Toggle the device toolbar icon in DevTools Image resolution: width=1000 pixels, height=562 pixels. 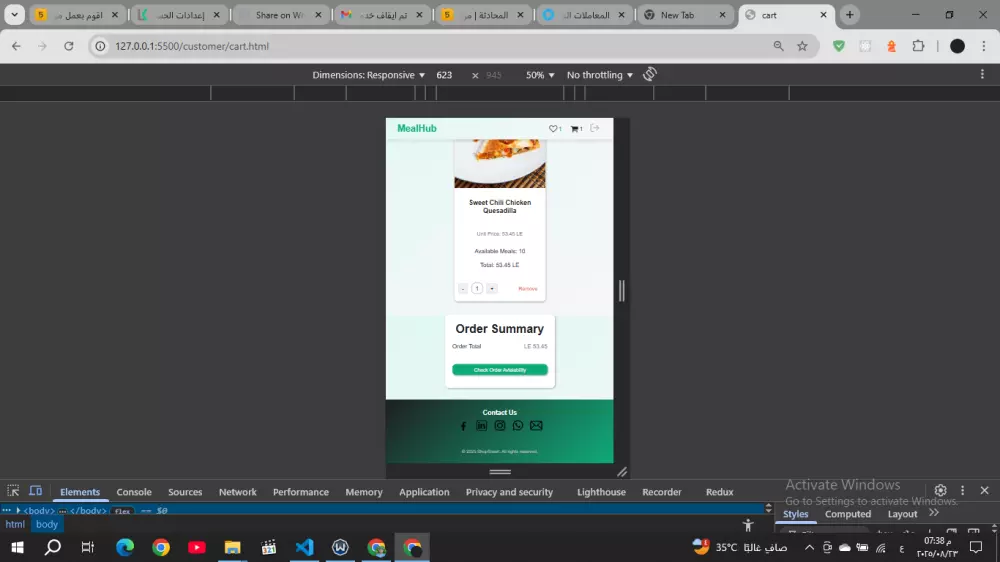36,491
